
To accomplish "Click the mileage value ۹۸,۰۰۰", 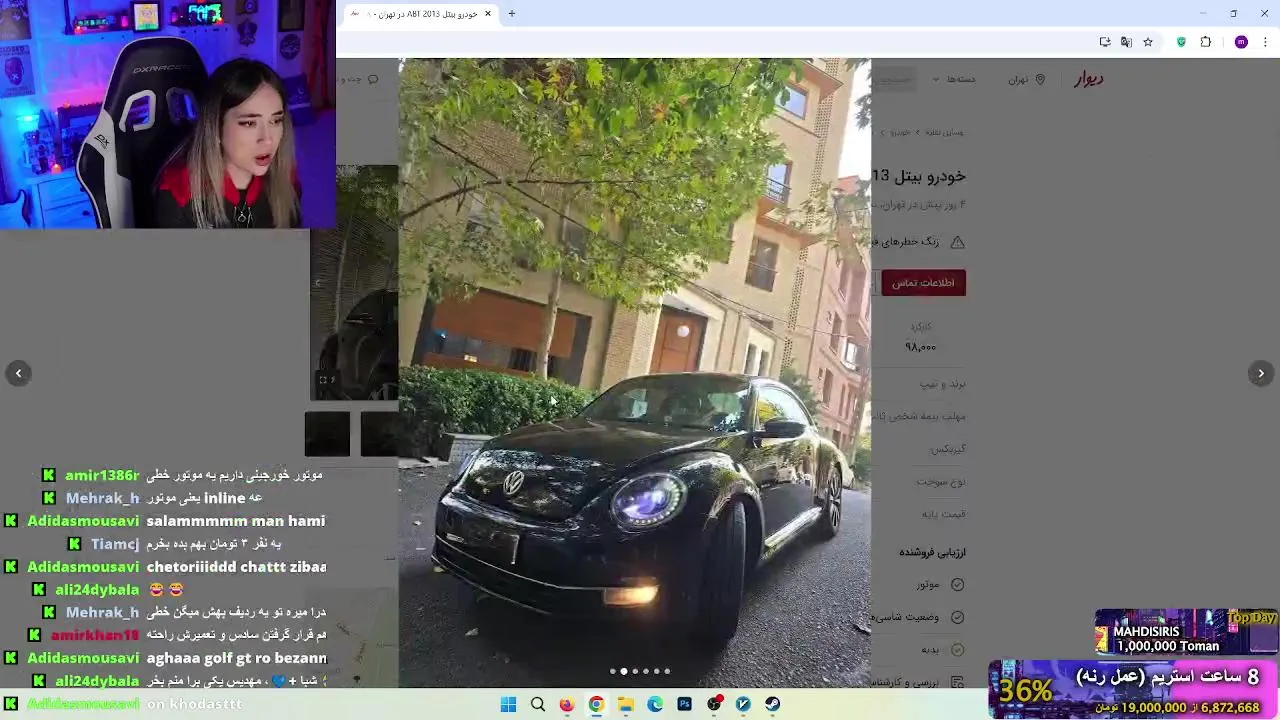I will tap(920, 347).
